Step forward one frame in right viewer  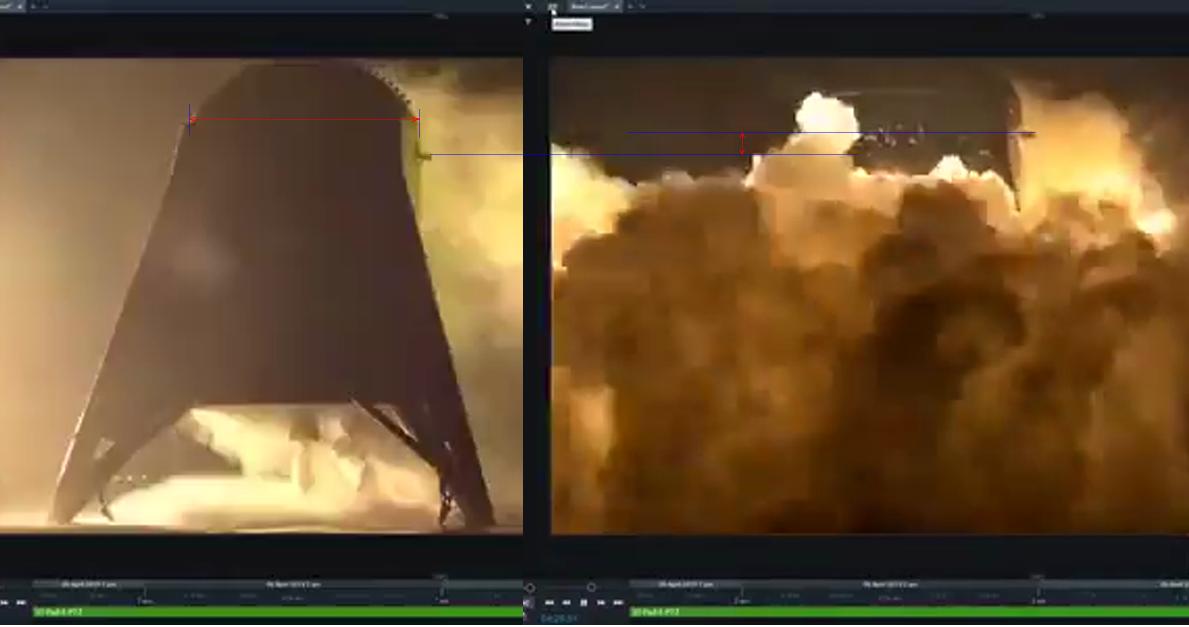pos(601,603)
